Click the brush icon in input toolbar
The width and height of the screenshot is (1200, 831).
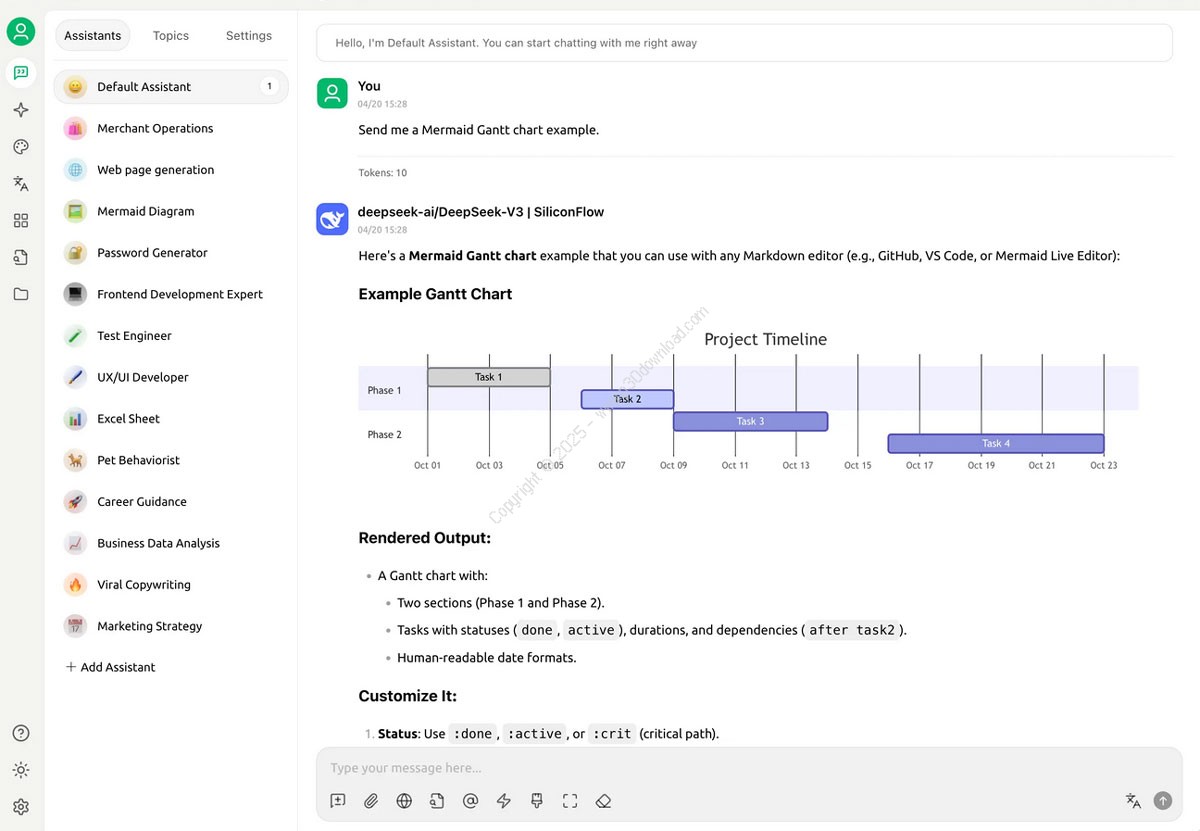click(537, 801)
